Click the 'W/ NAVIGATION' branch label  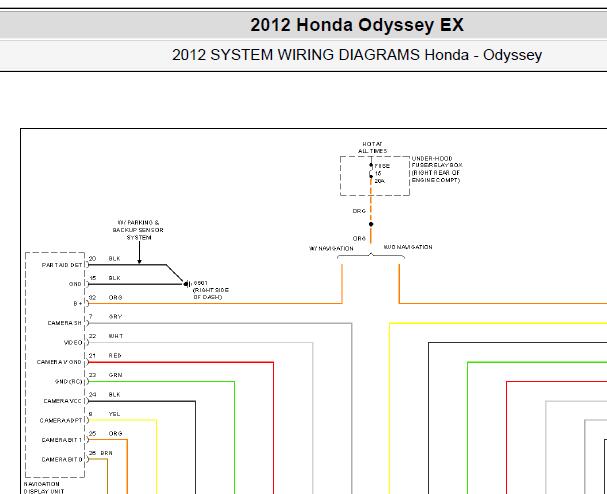tap(331, 249)
